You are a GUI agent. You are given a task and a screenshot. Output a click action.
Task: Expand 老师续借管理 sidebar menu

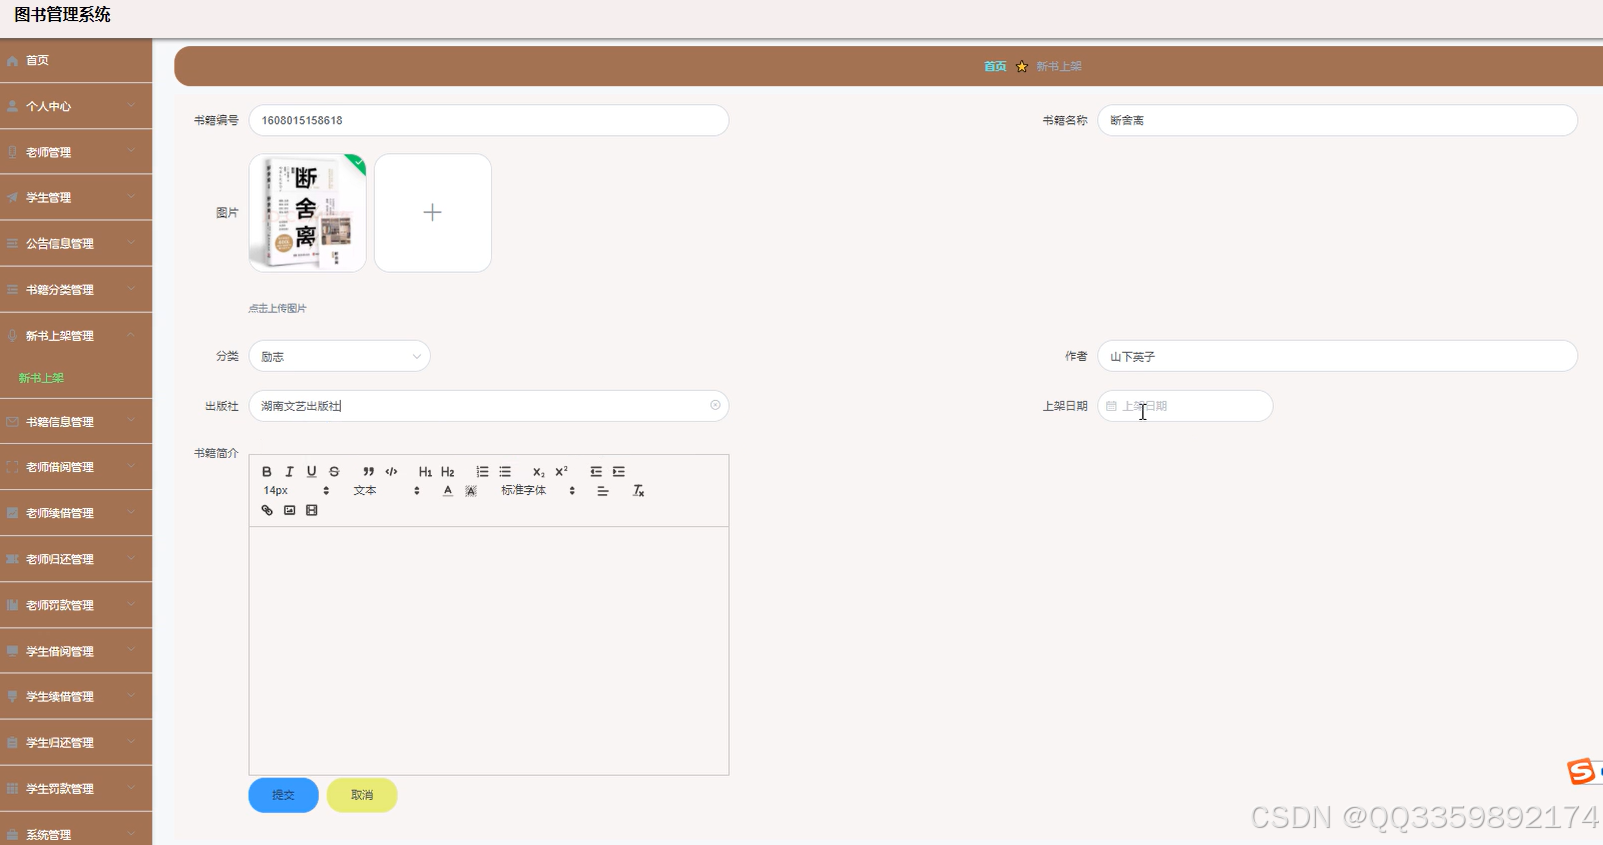[76, 513]
